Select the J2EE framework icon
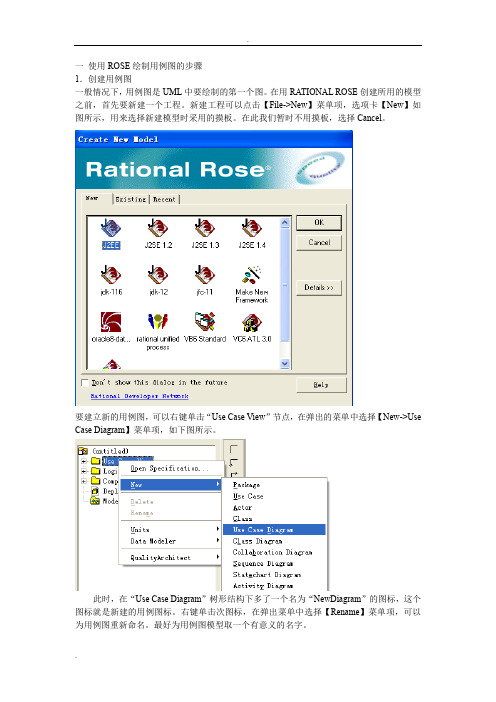The height and width of the screenshot is (702, 496). [x=111, y=228]
